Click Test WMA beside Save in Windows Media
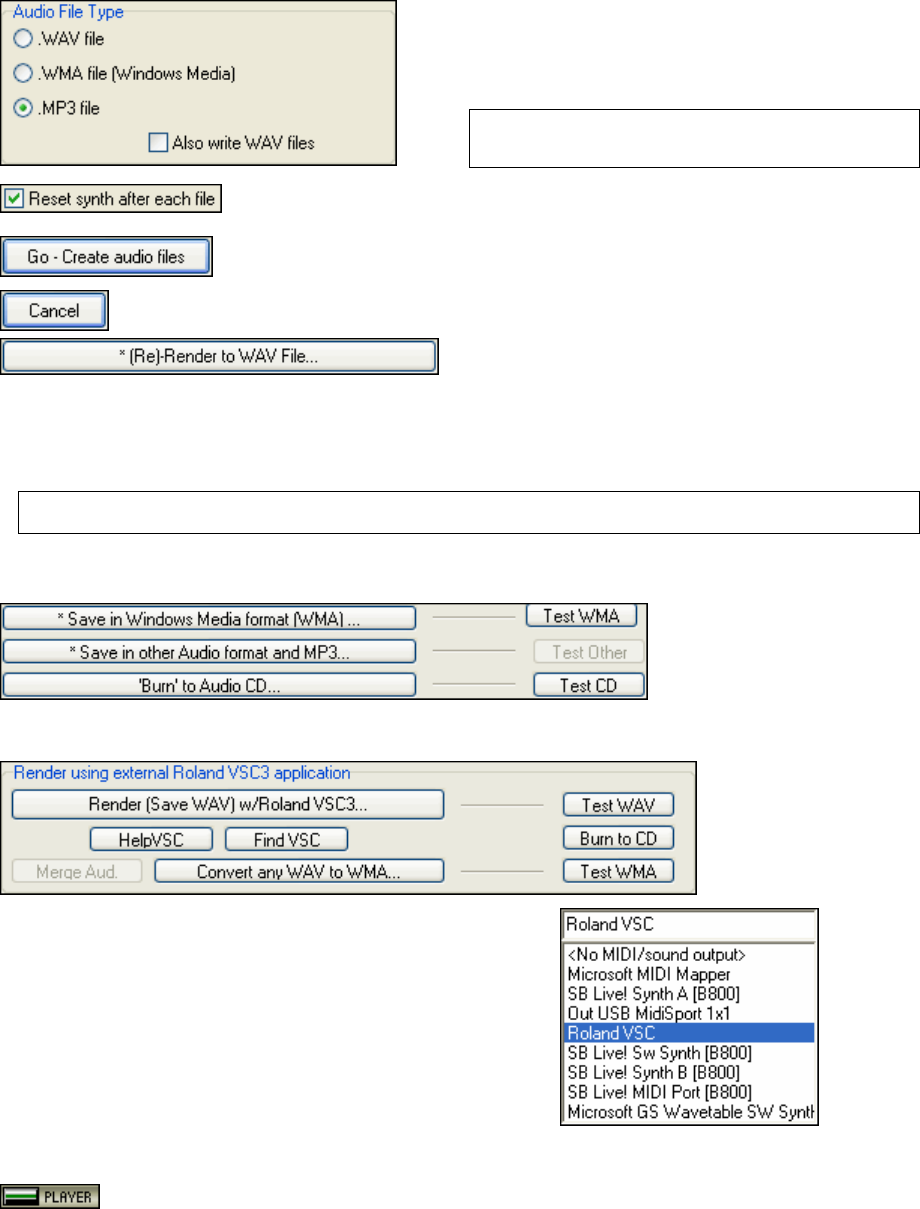Screen dimensions: 920x1209 pos(580,616)
